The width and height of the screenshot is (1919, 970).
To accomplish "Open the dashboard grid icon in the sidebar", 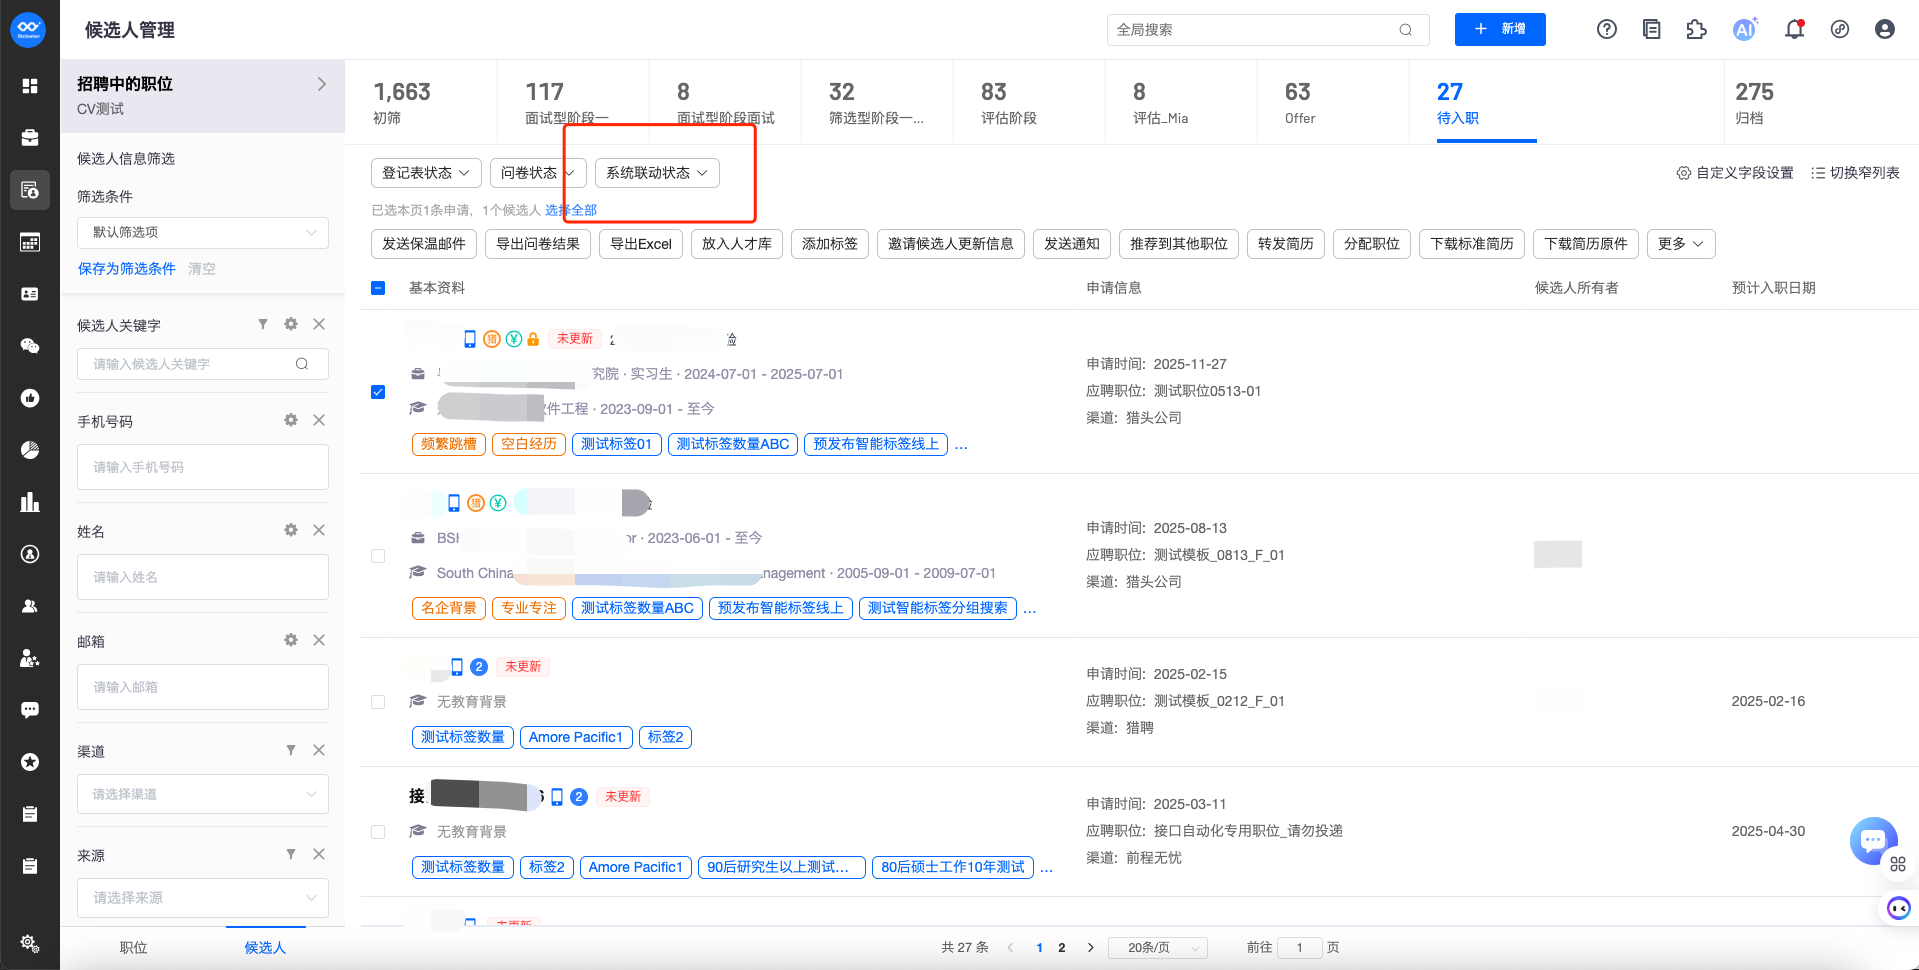I will pyautogui.click(x=30, y=86).
